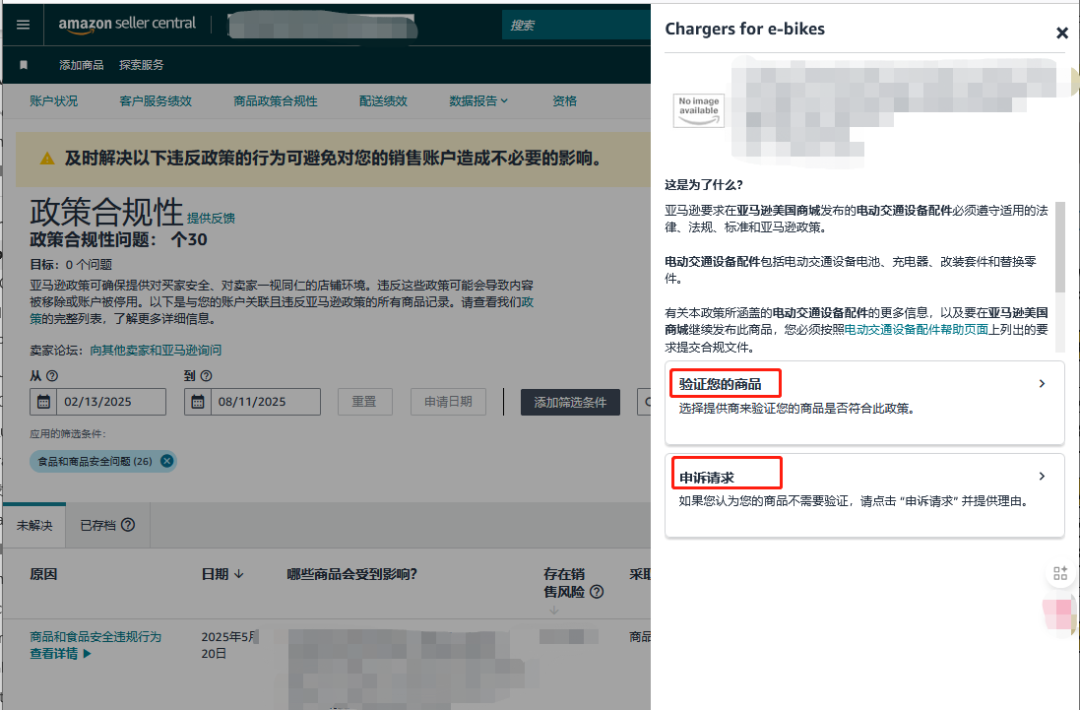The image size is (1080, 710).
Task: Expand 查看详情 under 商品和食品安全违规行为
Action: [60, 654]
